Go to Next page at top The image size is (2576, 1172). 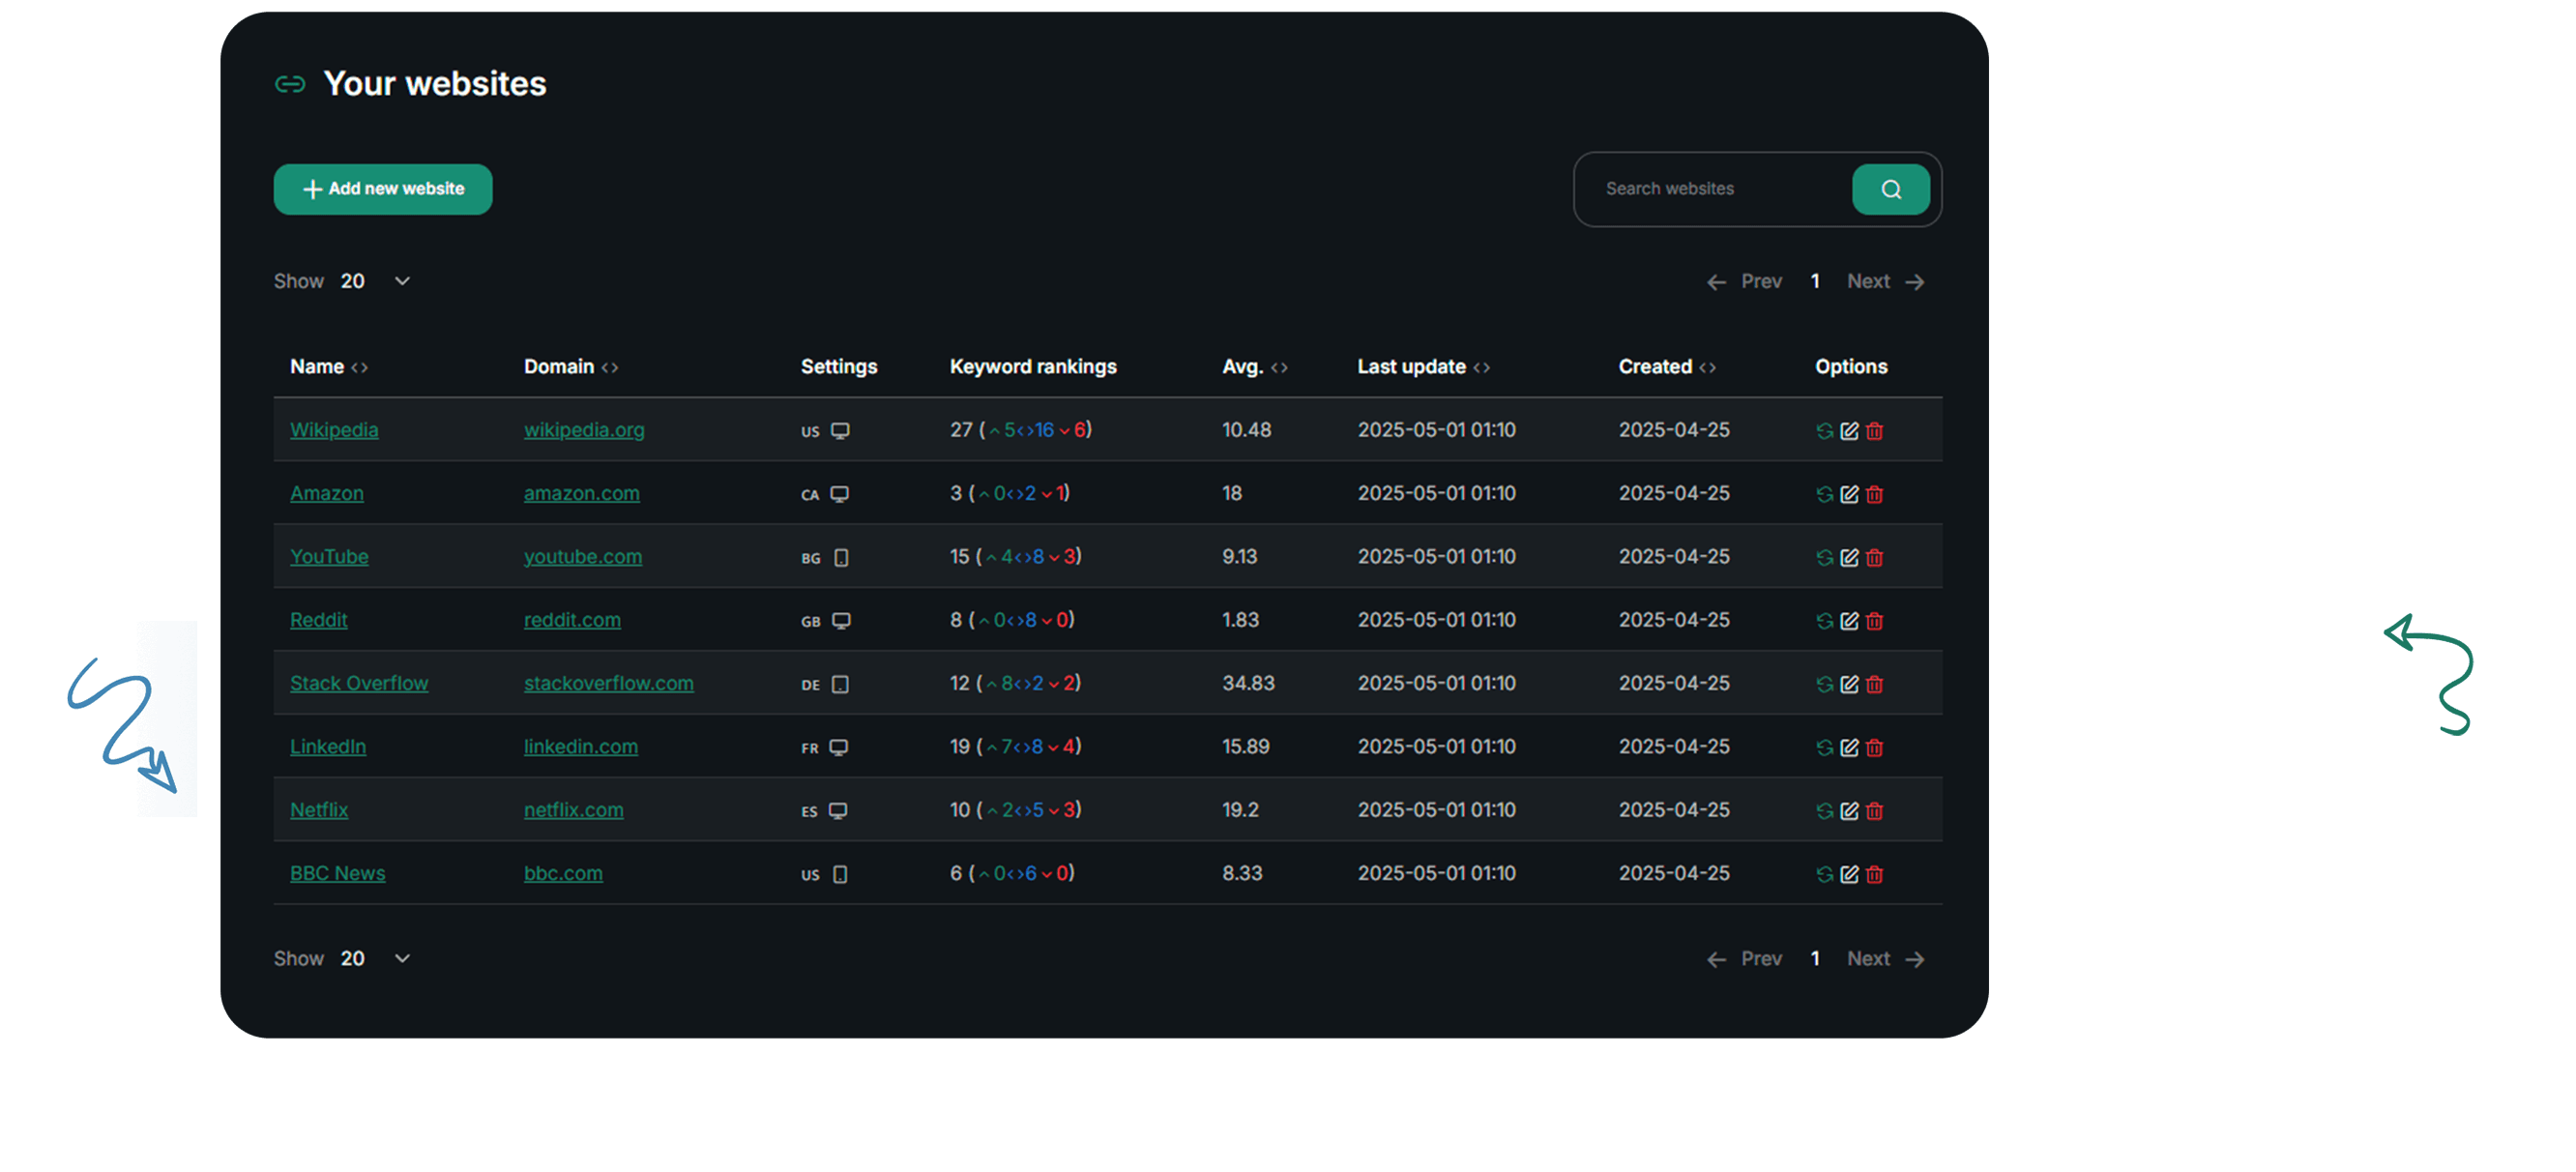point(1885,282)
